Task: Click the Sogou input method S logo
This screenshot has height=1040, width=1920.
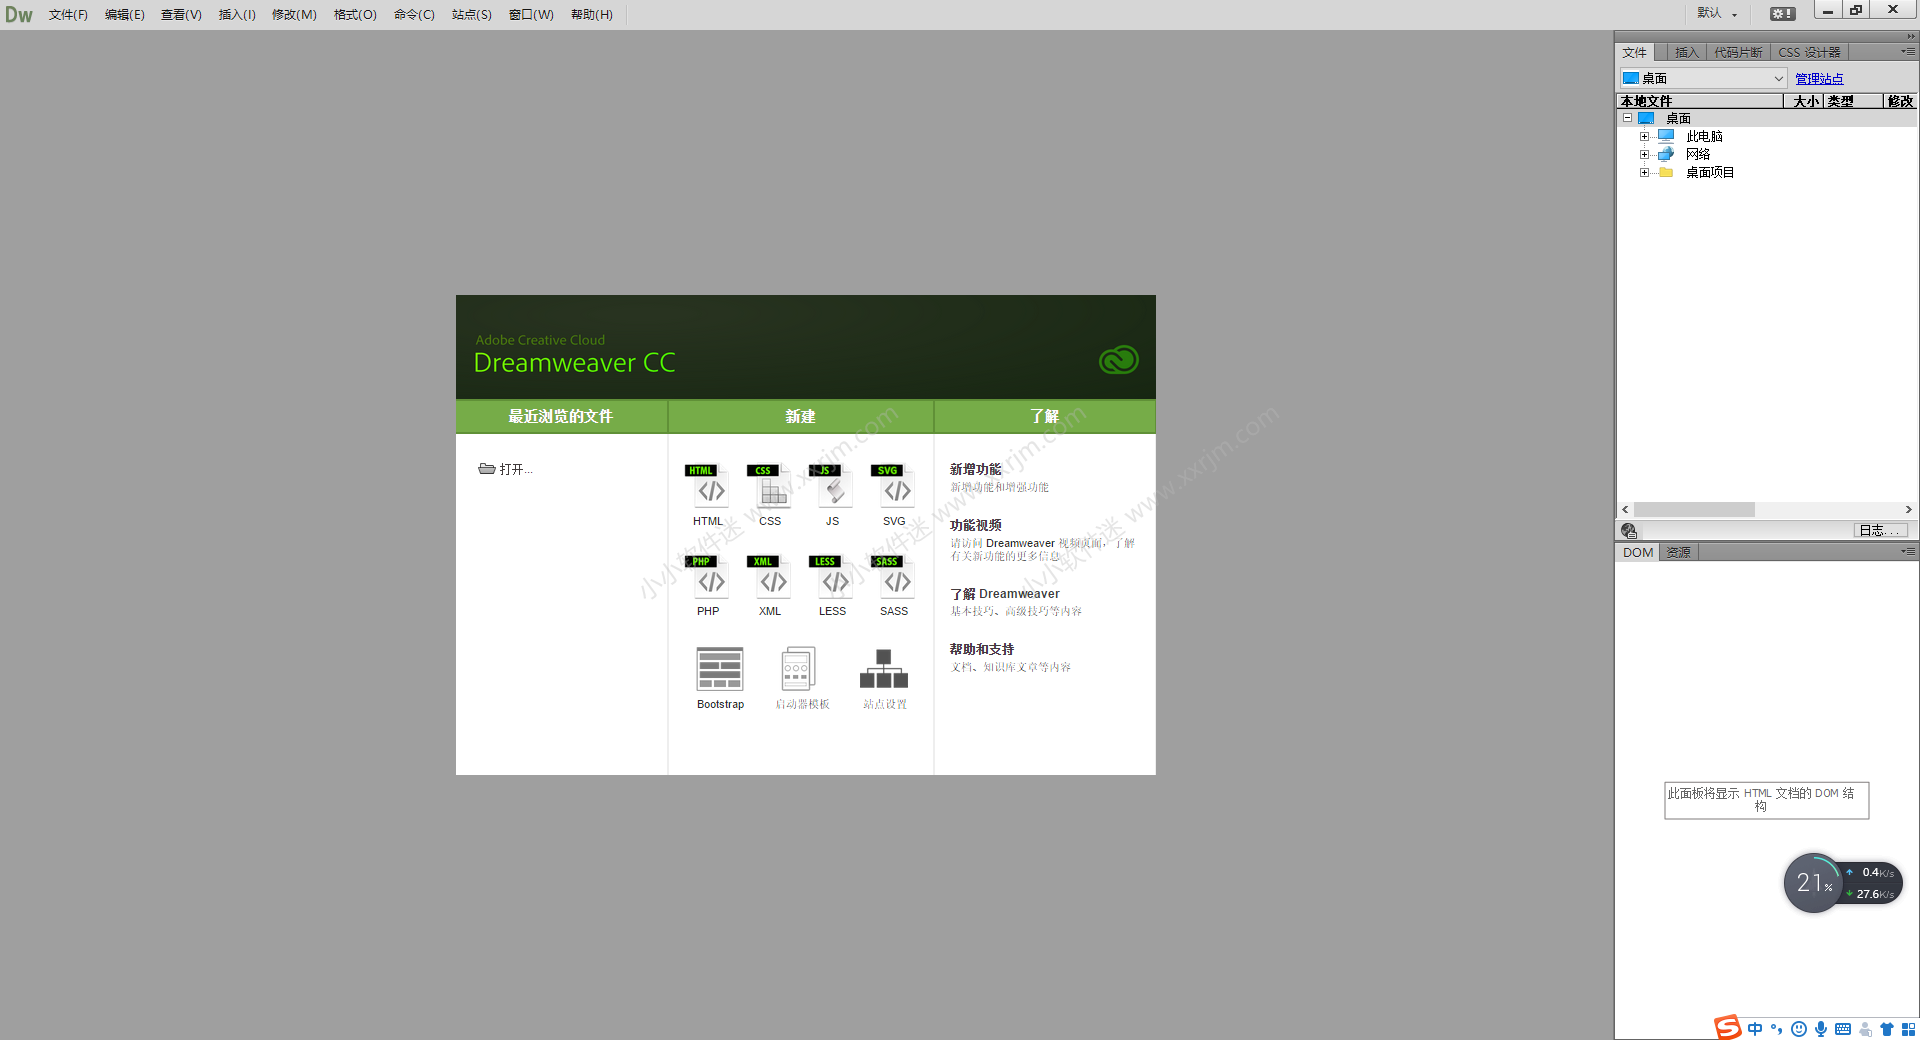Action: pyautogui.click(x=1727, y=1027)
